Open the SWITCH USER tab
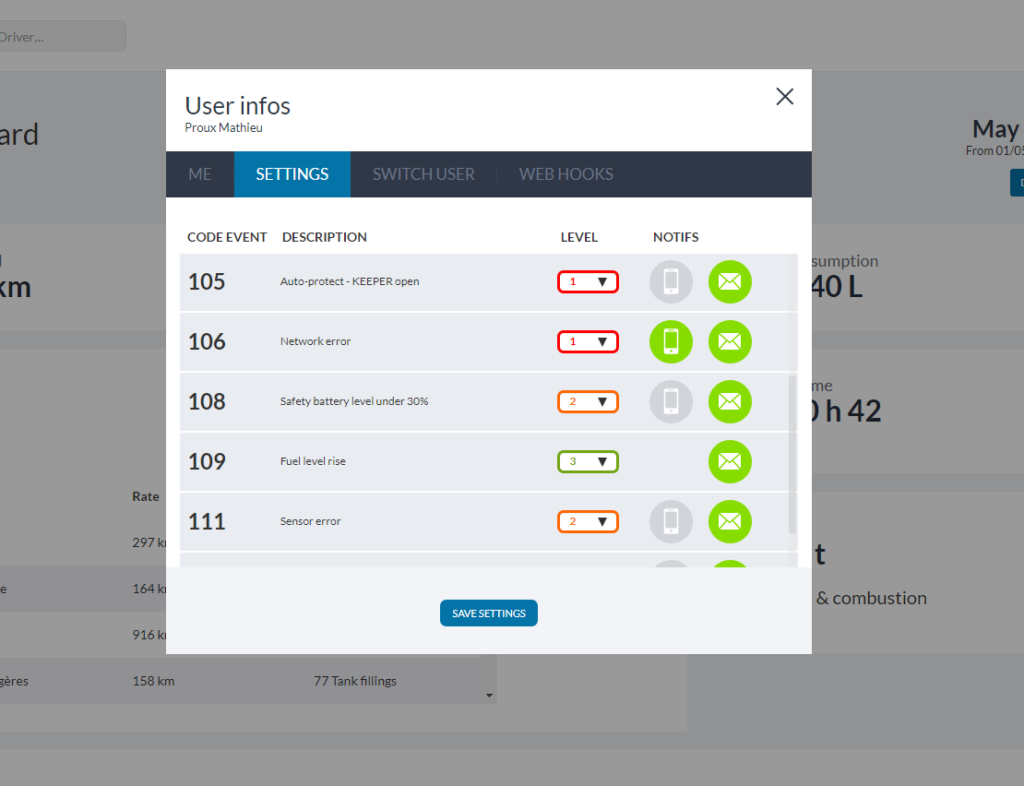Screen dimensions: 1024x786 coord(423,174)
